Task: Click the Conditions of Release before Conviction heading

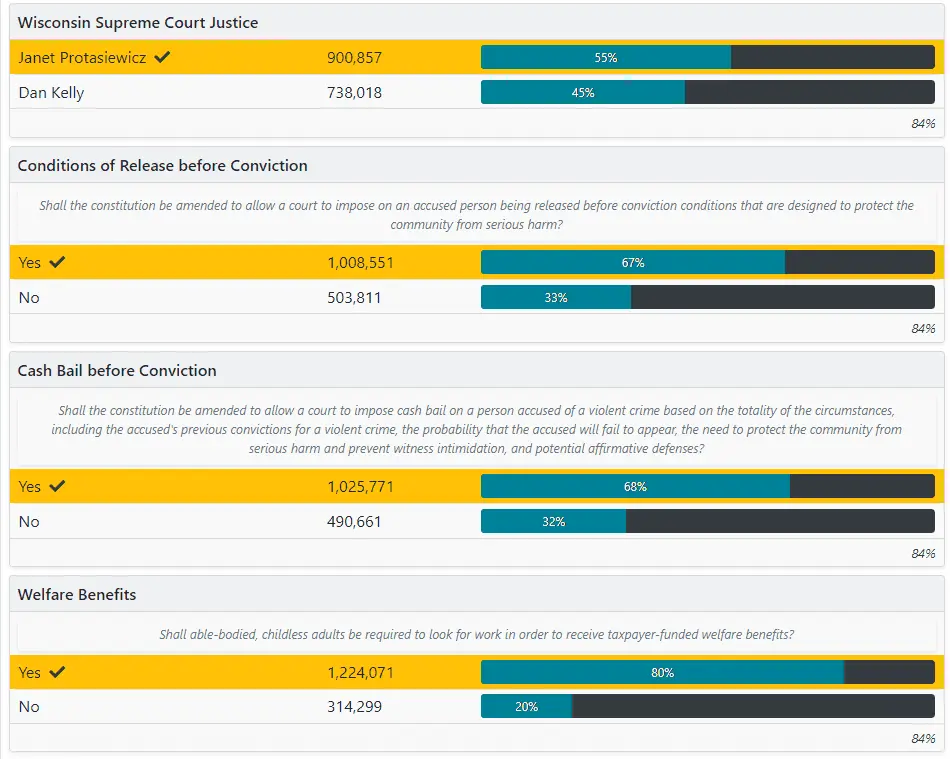Action: [x=163, y=166]
